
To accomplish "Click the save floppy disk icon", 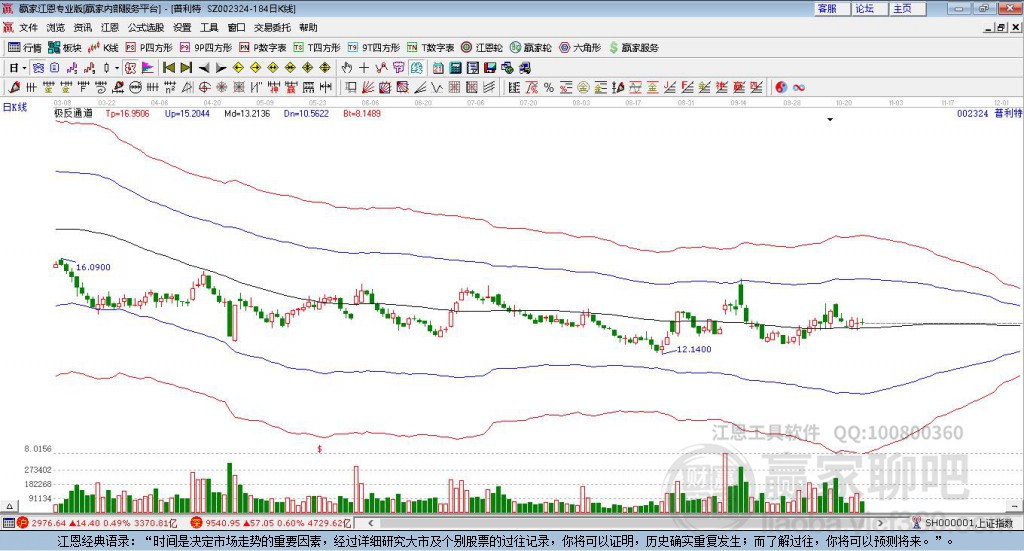I will (490, 68).
